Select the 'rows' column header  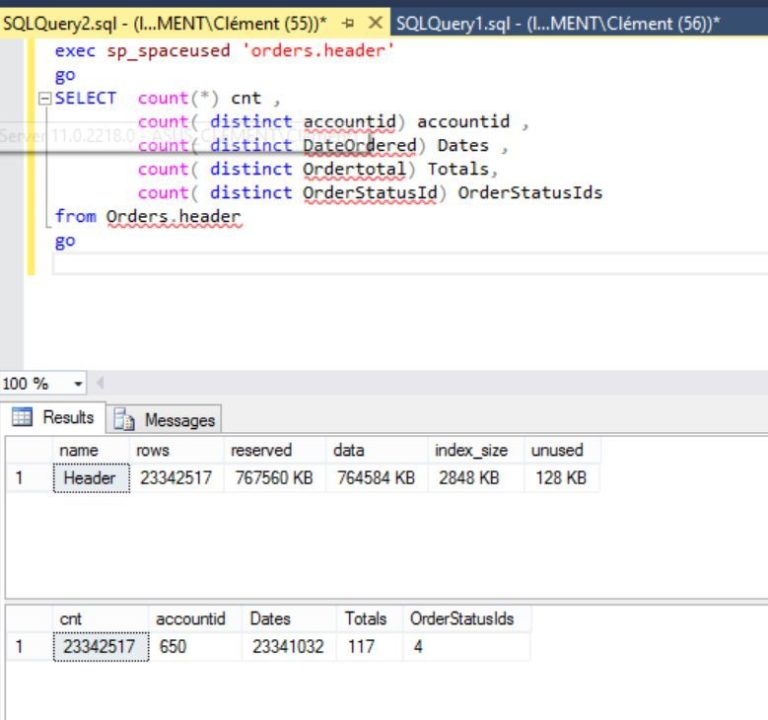pyautogui.click(x=152, y=451)
